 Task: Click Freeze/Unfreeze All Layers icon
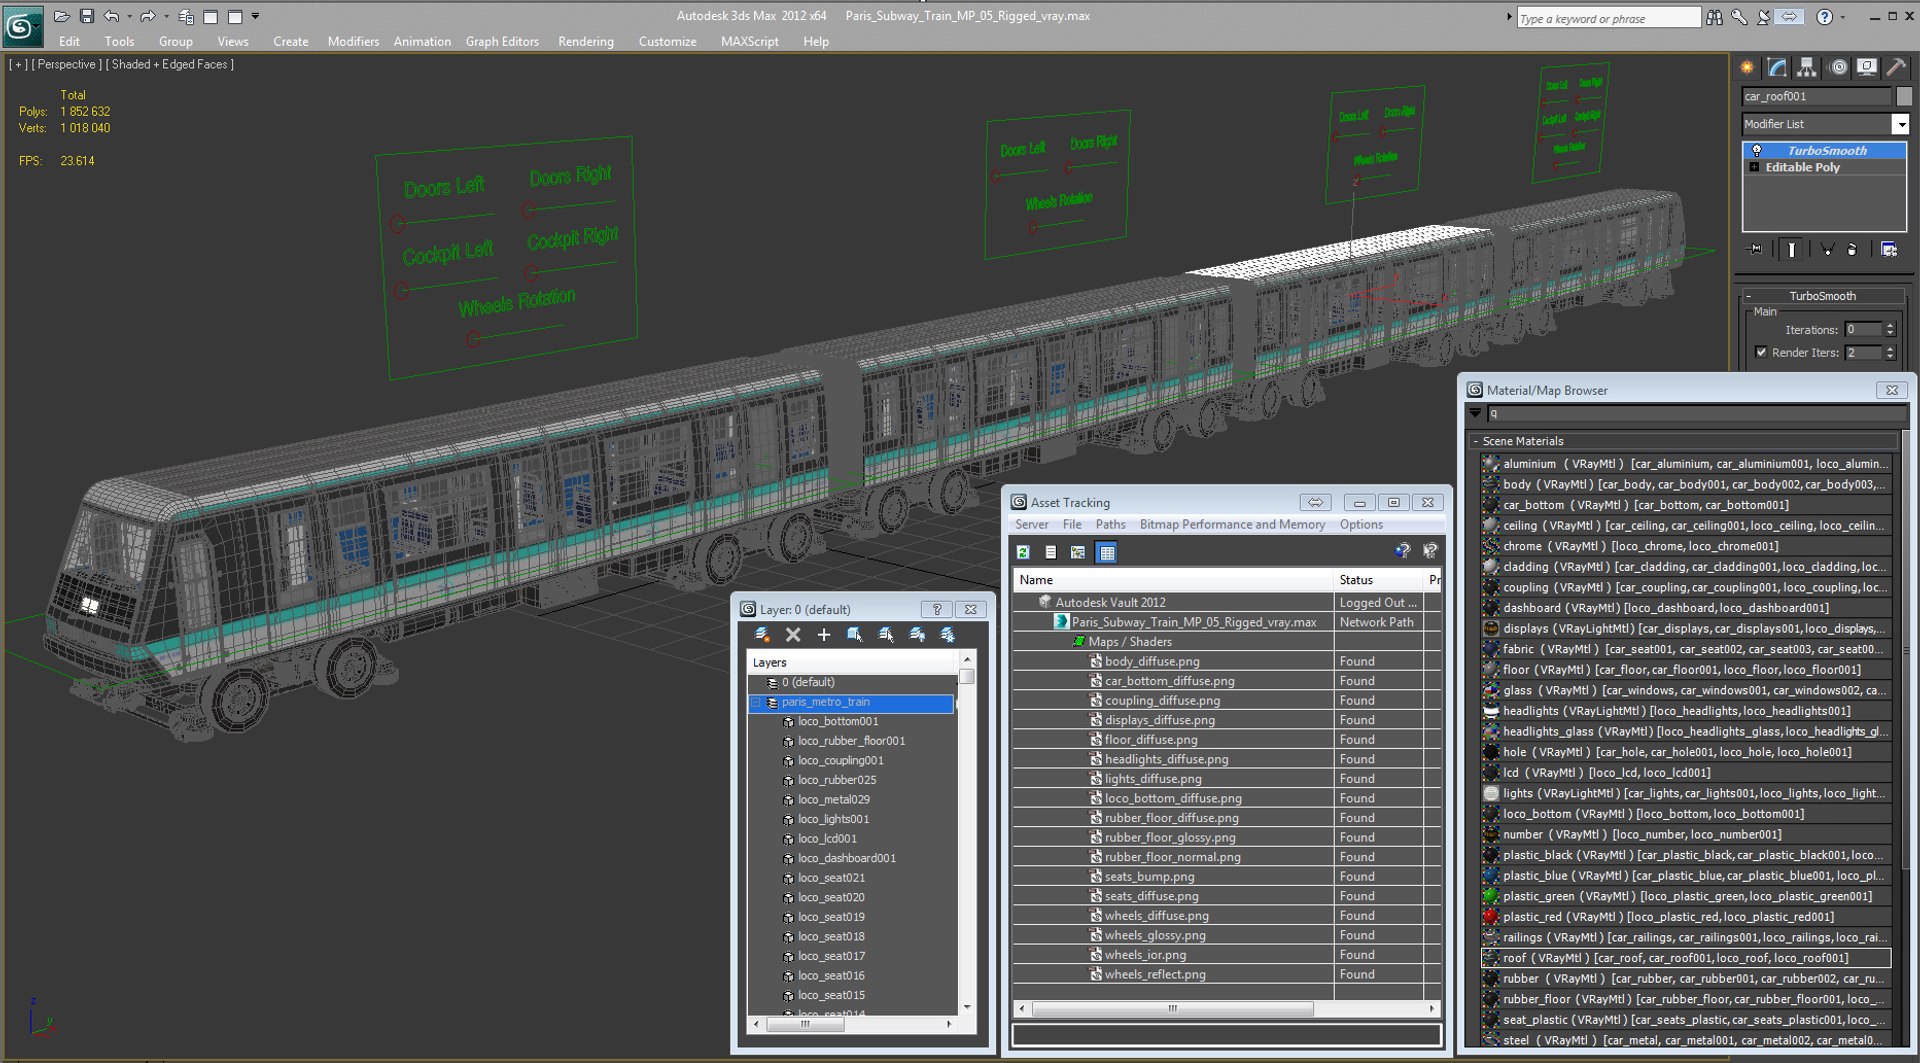(x=948, y=635)
